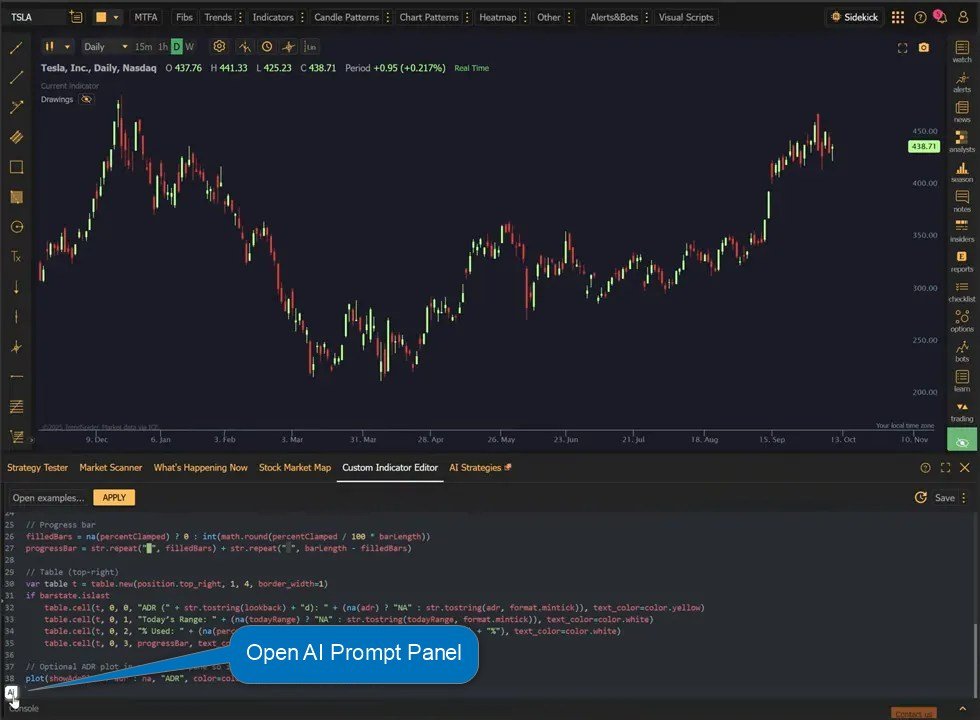Open the user account profile icon
The width and height of the screenshot is (980, 720).
[x=963, y=17]
